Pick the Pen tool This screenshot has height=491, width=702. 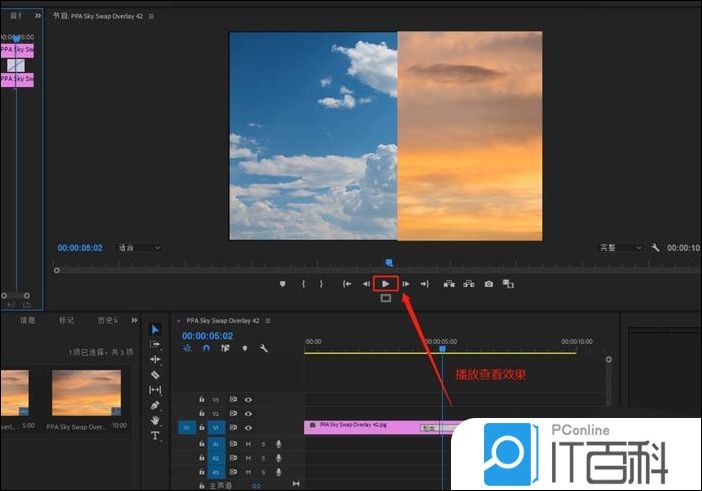[155, 405]
